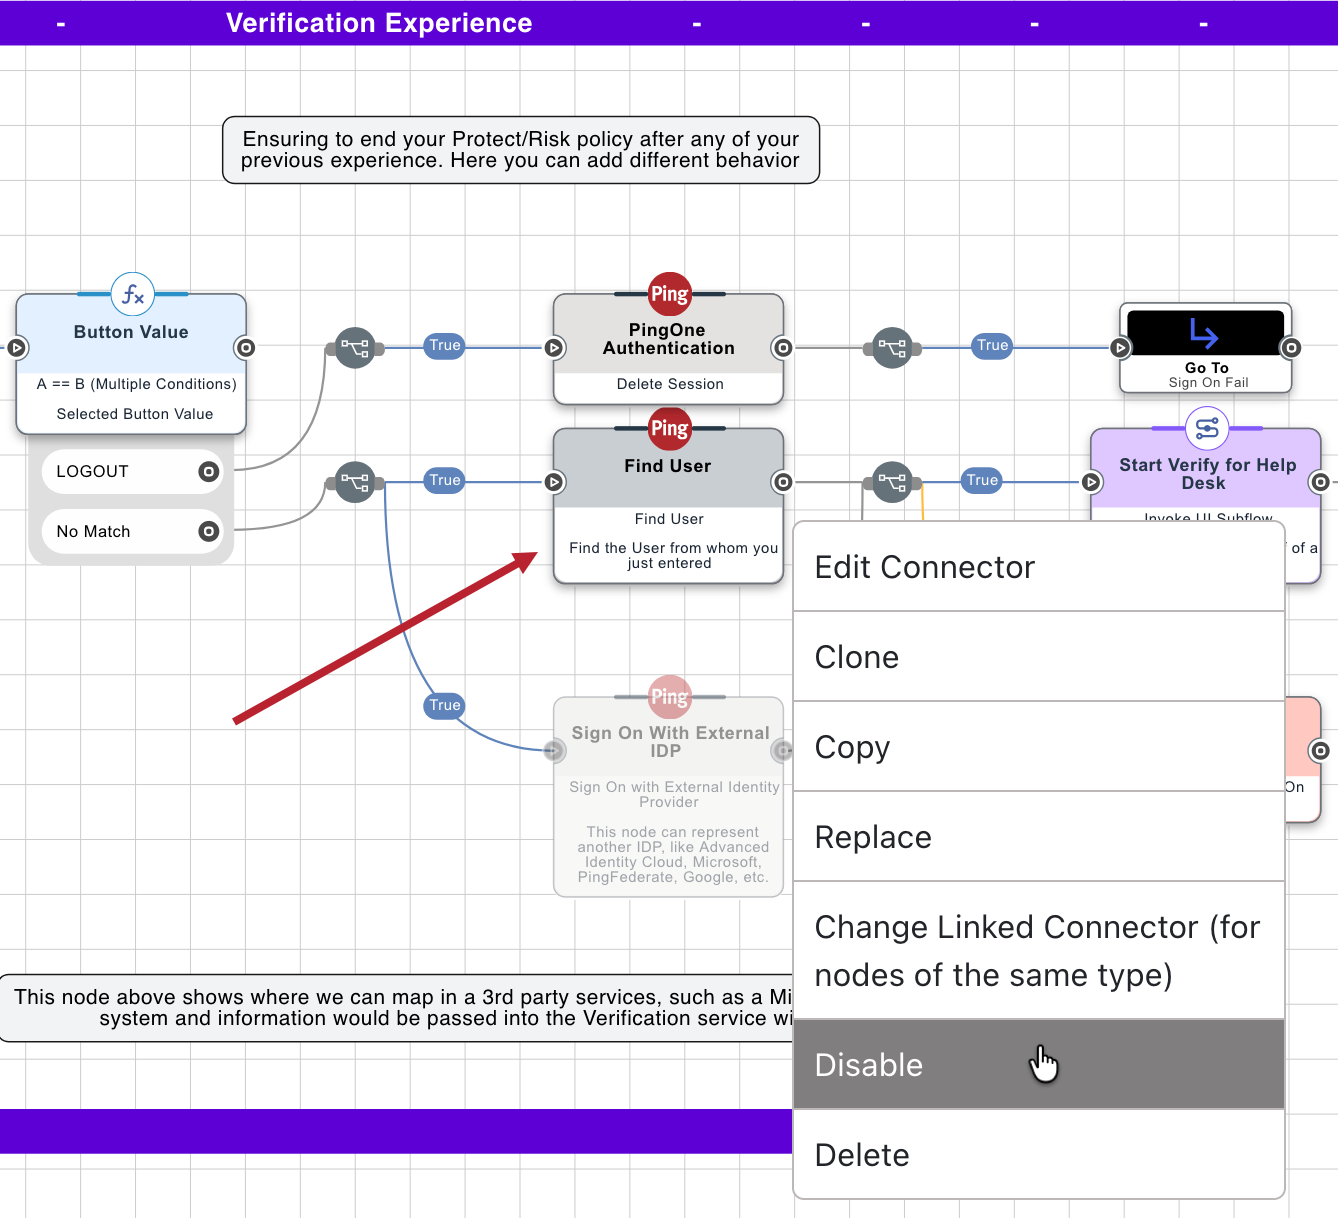Click the fx icon on the Button Value node

click(131, 294)
